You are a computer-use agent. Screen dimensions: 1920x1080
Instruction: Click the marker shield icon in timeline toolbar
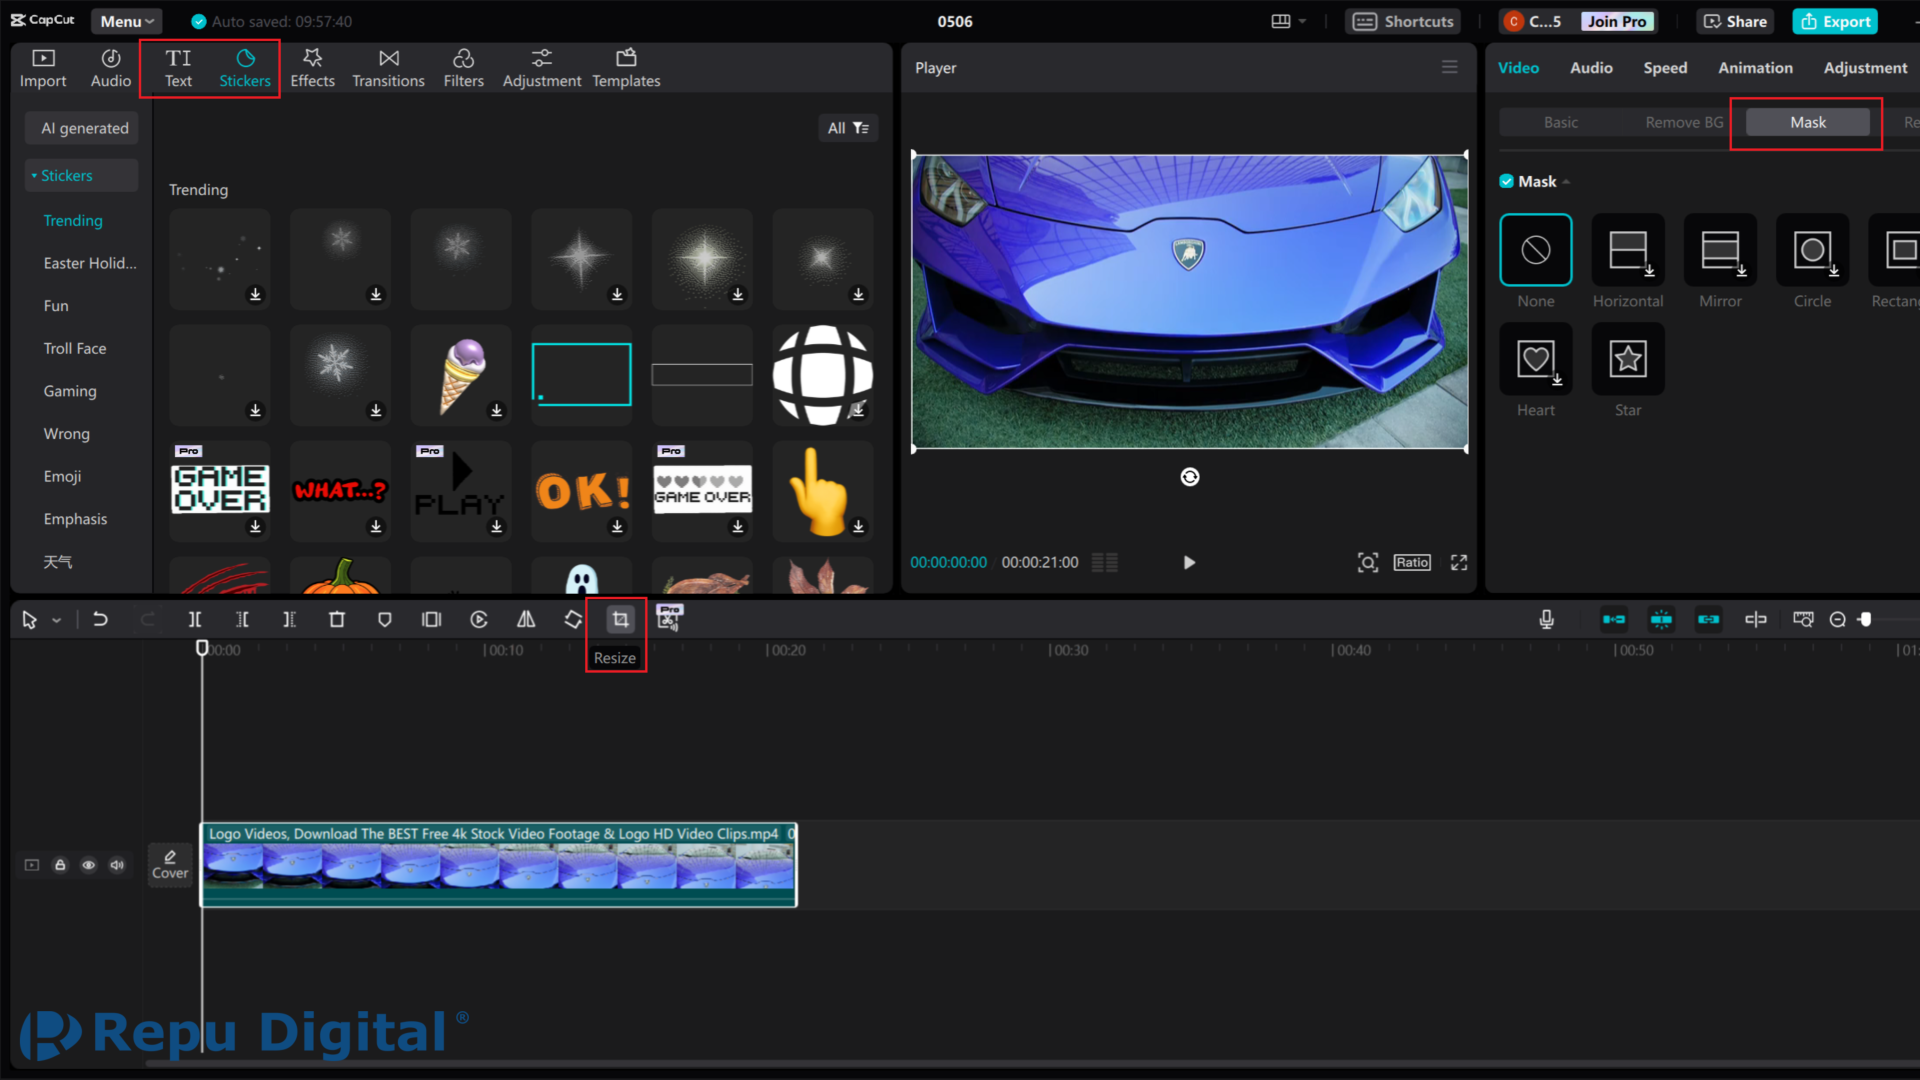click(385, 620)
